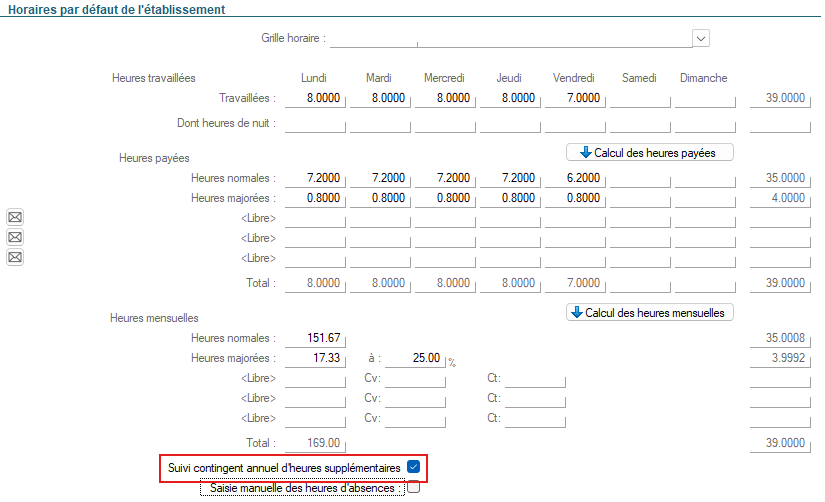Select Mardi Heures normales field
Viewport: 825px width, 502px height.
pos(379,178)
